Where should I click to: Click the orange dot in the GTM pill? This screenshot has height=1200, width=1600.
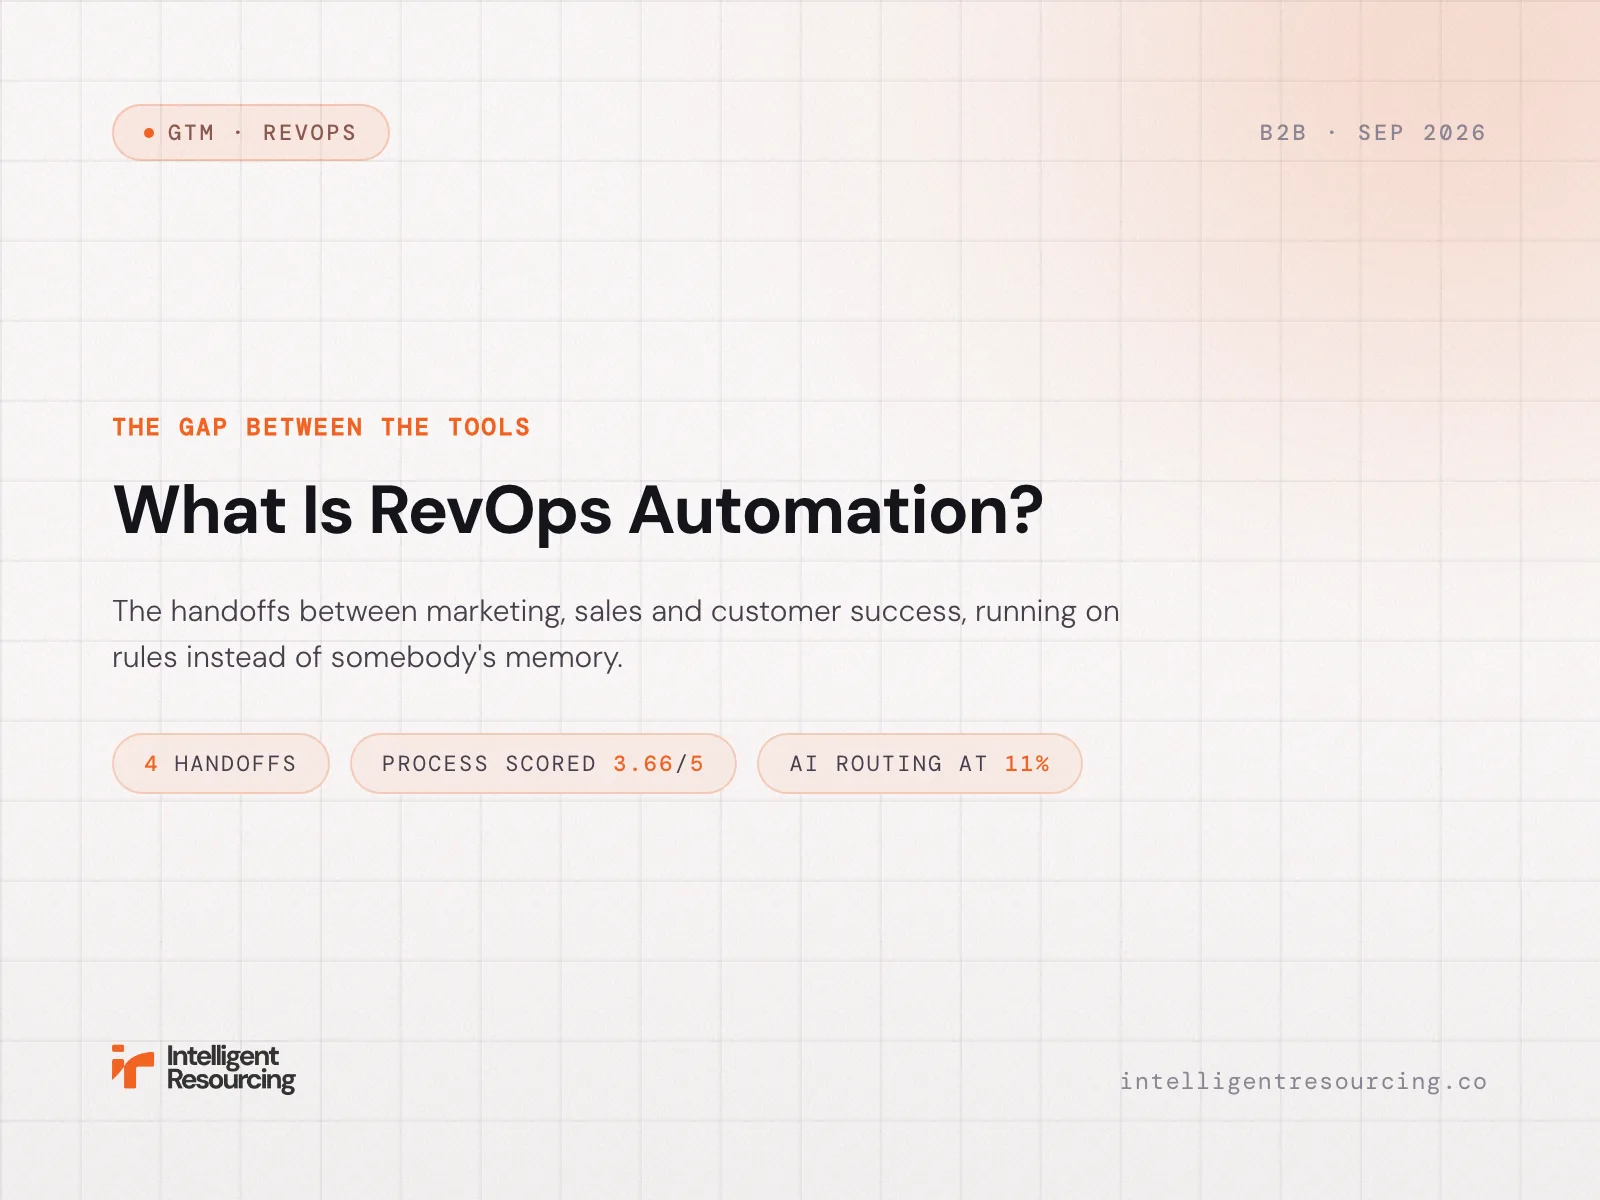149,132
